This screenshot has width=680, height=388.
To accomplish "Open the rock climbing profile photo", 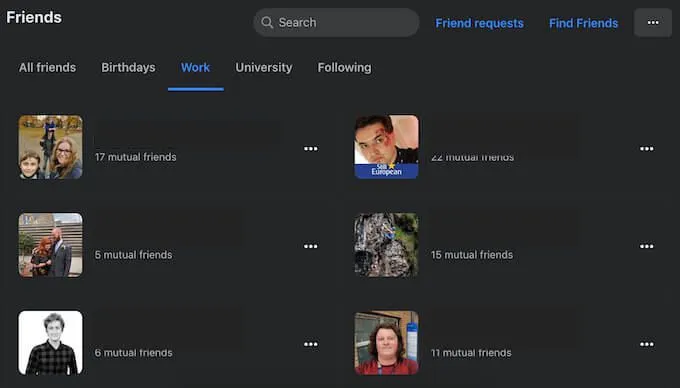I will point(386,245).
